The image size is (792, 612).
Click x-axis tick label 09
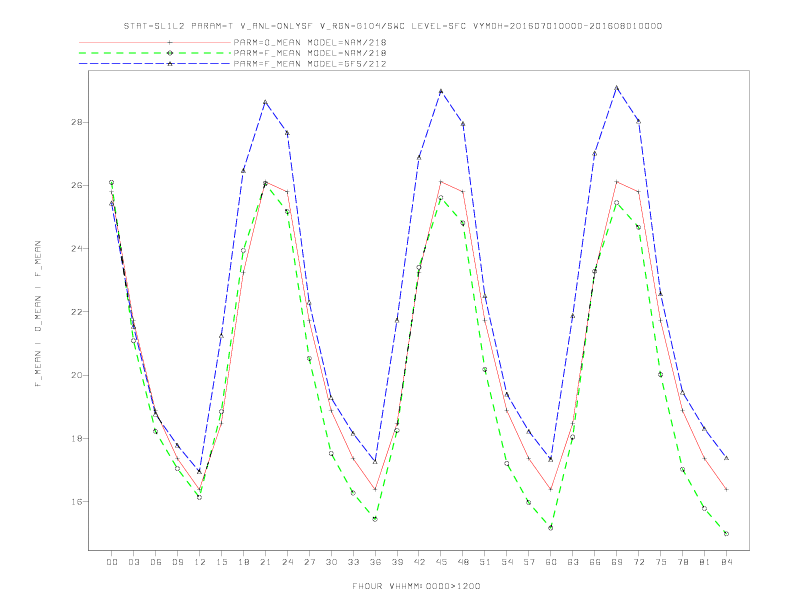click(x=177, y=562)
